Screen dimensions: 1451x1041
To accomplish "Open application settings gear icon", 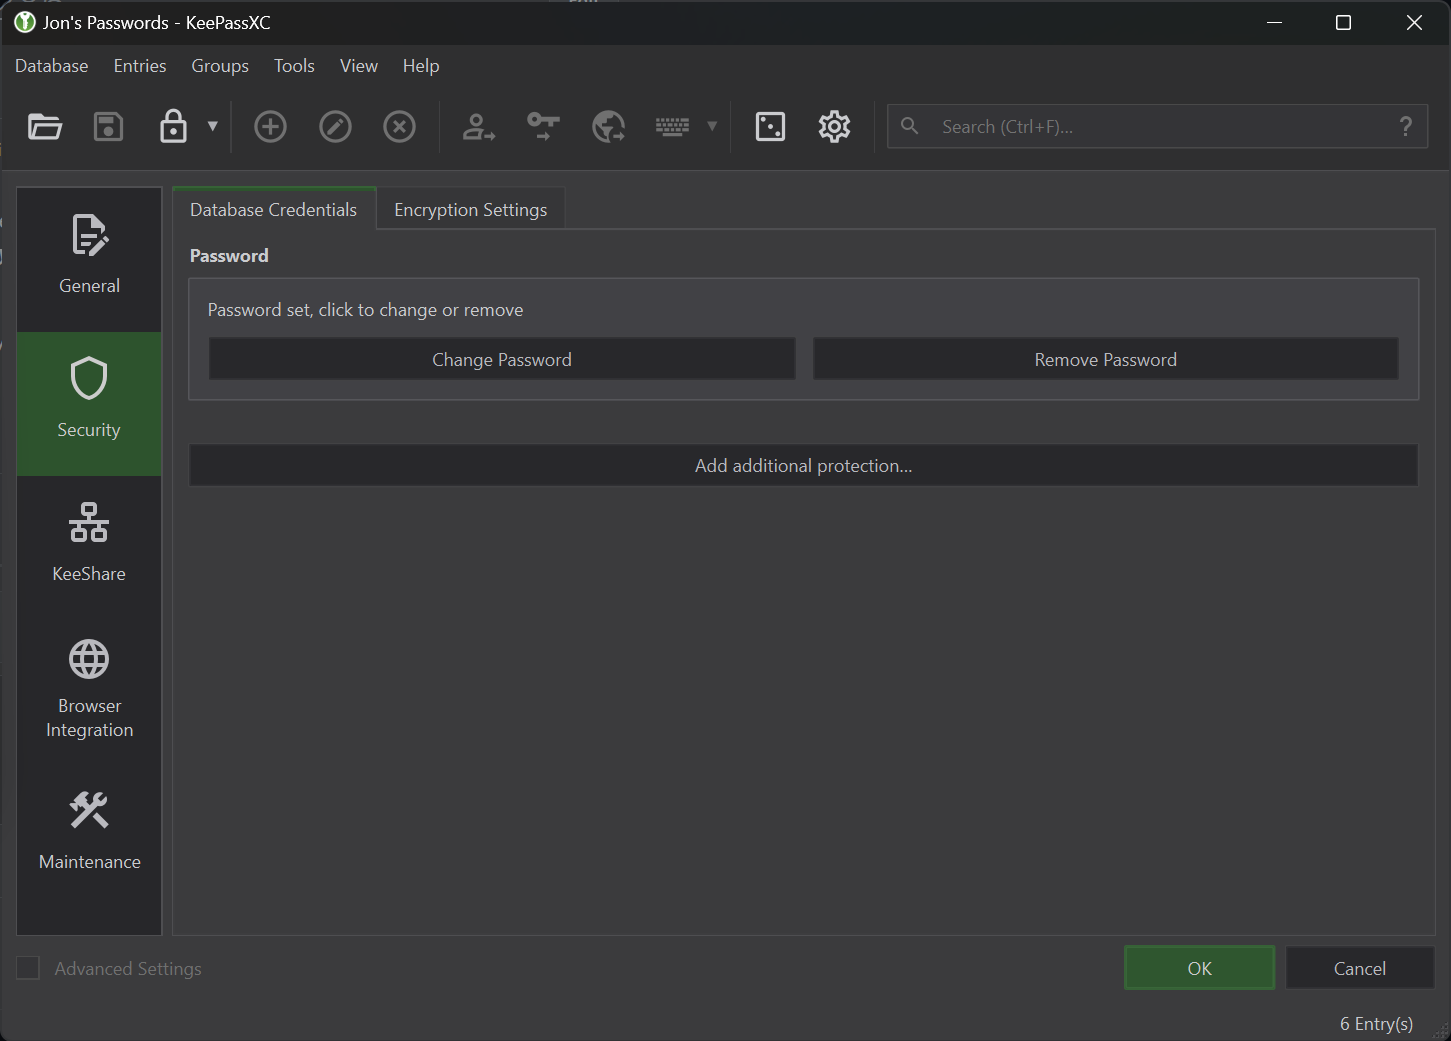I will click(834, 127).
